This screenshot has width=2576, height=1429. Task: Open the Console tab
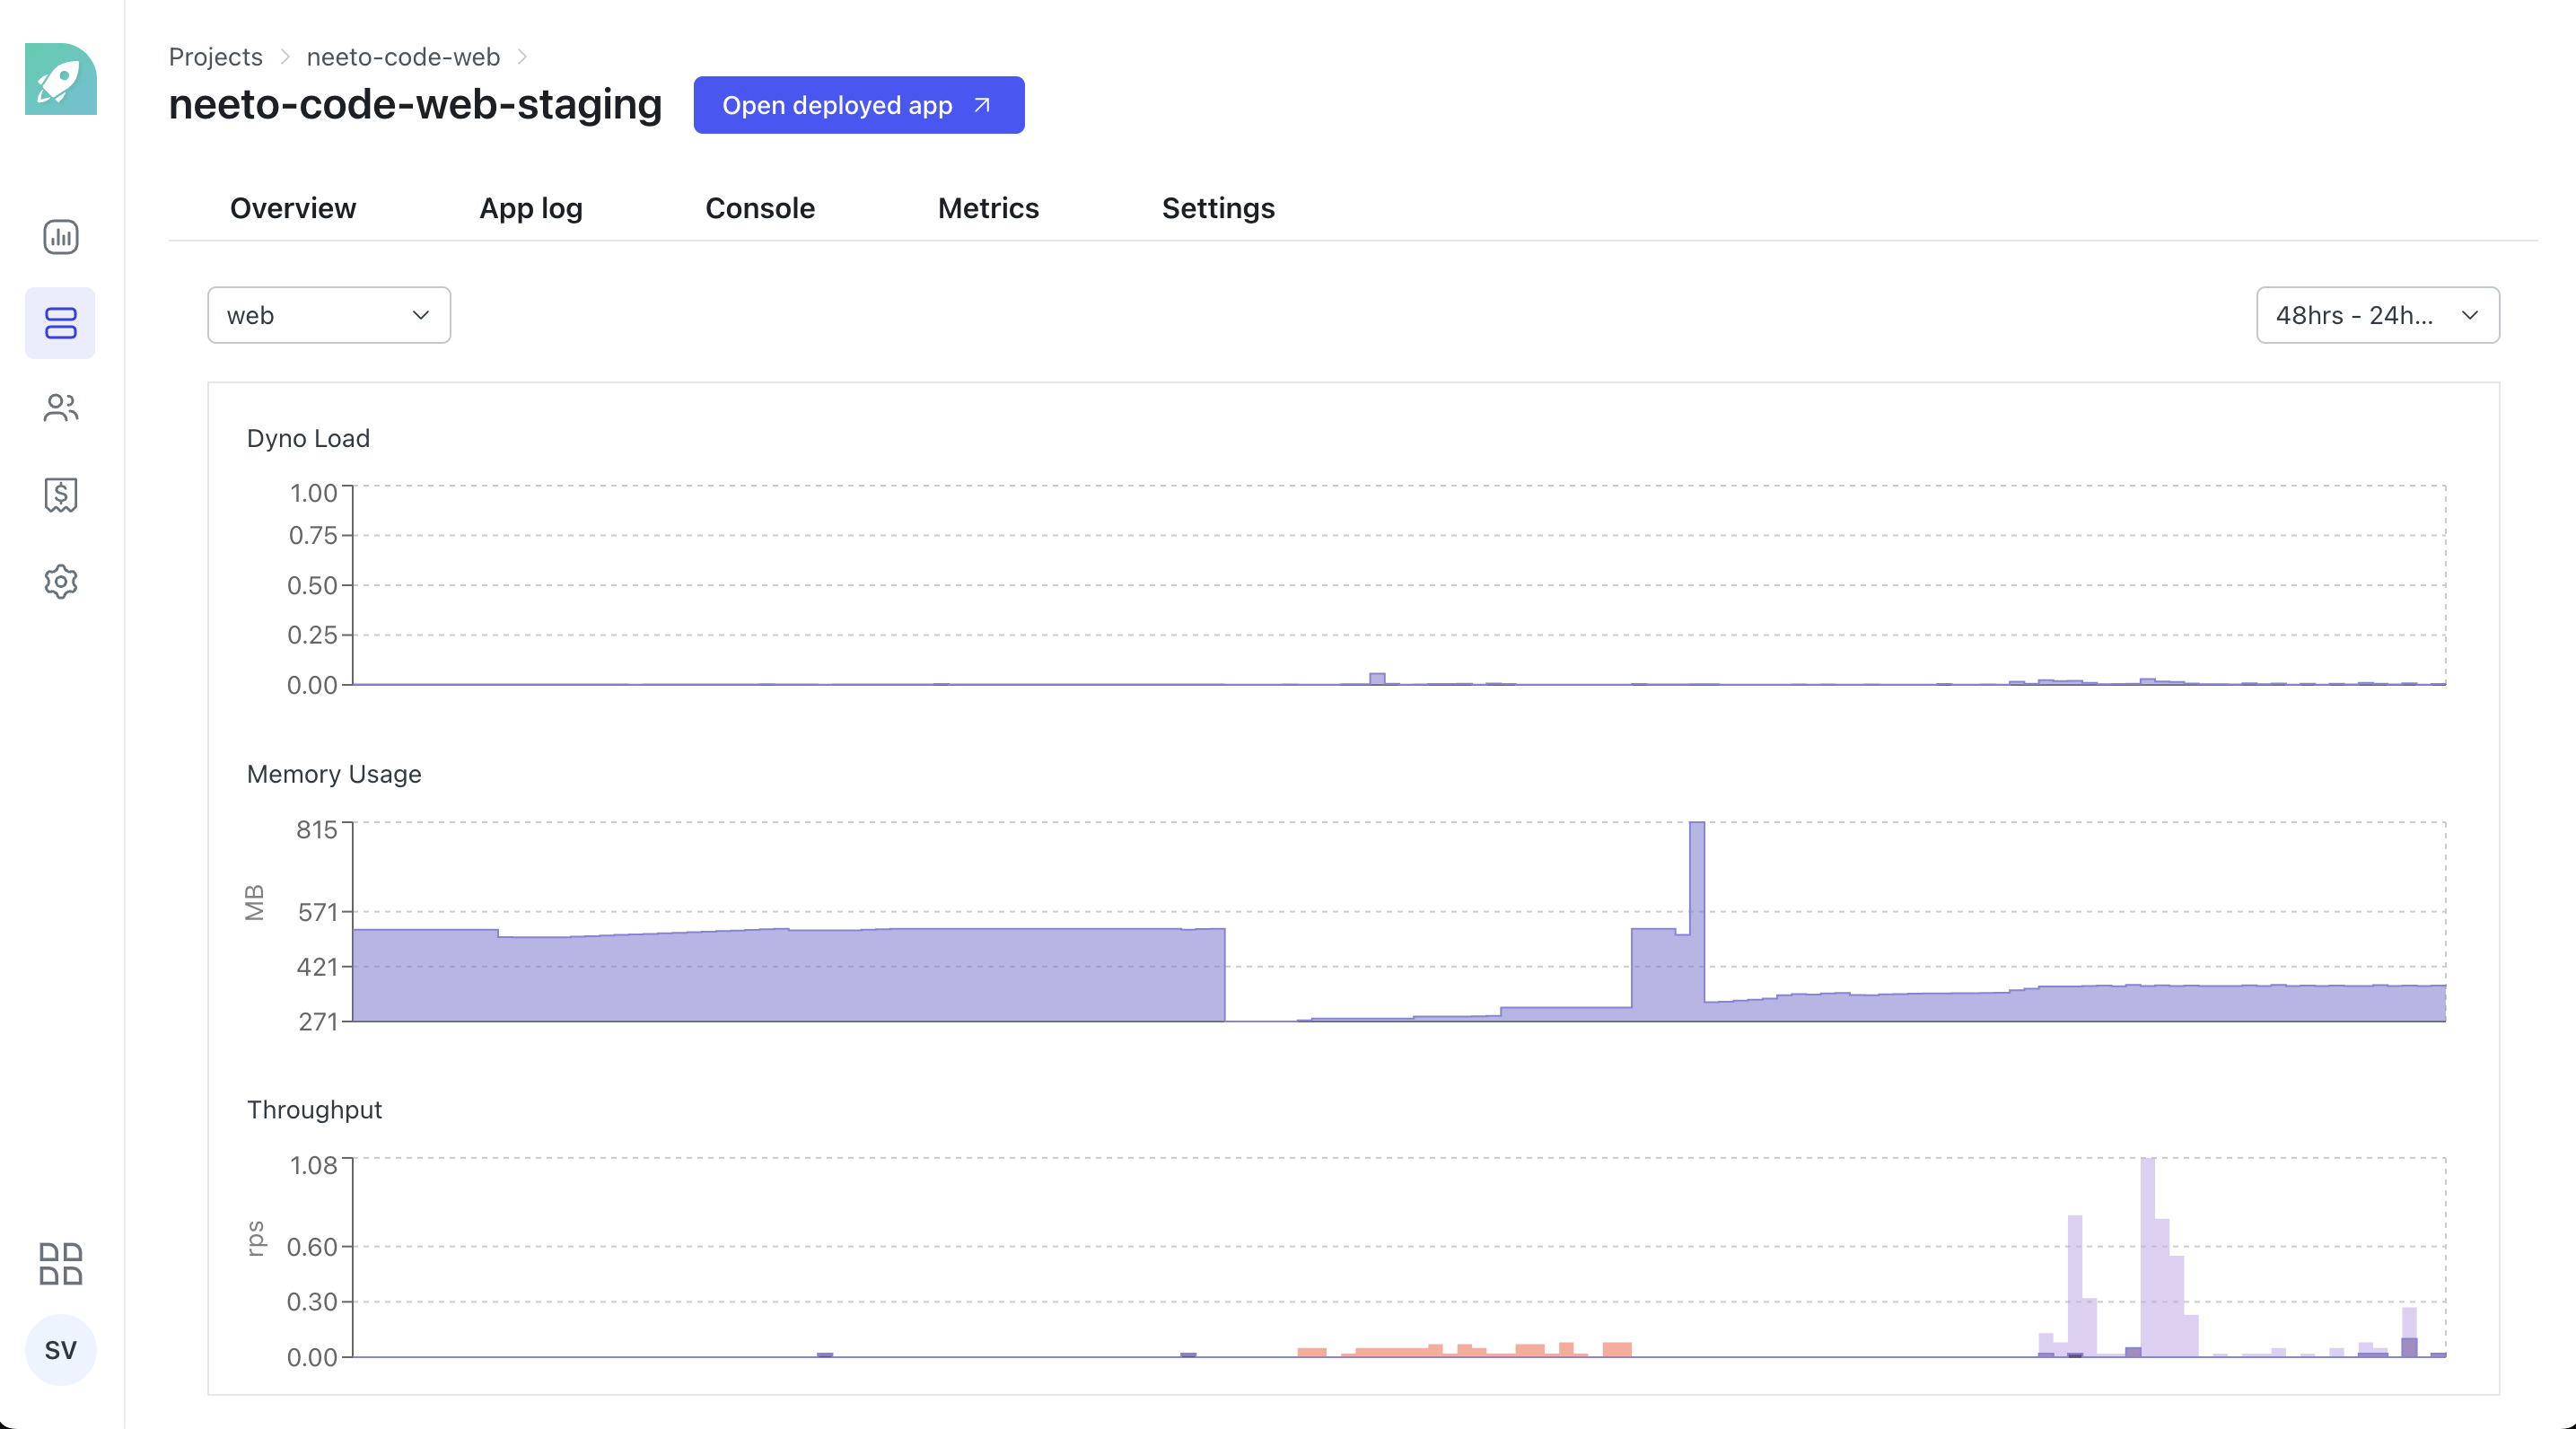[x=759, y=208]
